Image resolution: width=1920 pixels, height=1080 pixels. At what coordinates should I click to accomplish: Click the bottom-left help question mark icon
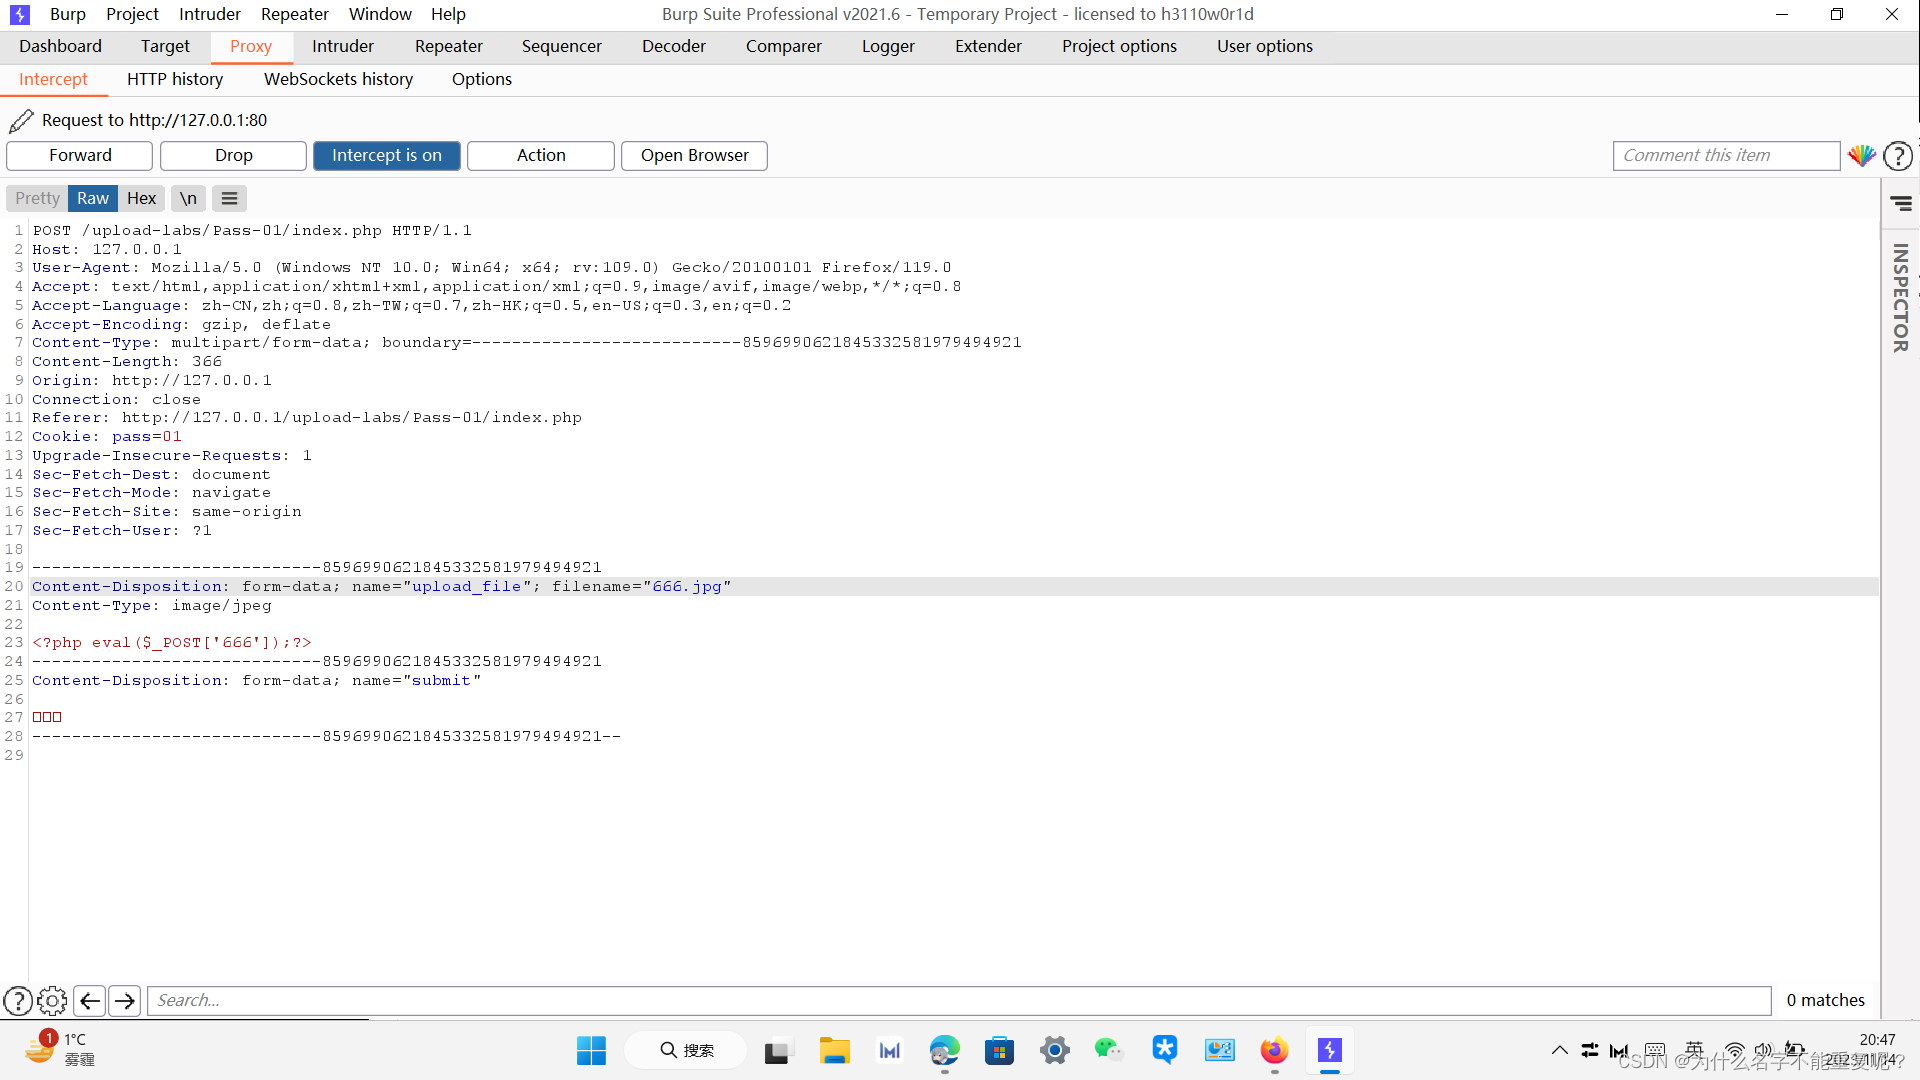18,1000
